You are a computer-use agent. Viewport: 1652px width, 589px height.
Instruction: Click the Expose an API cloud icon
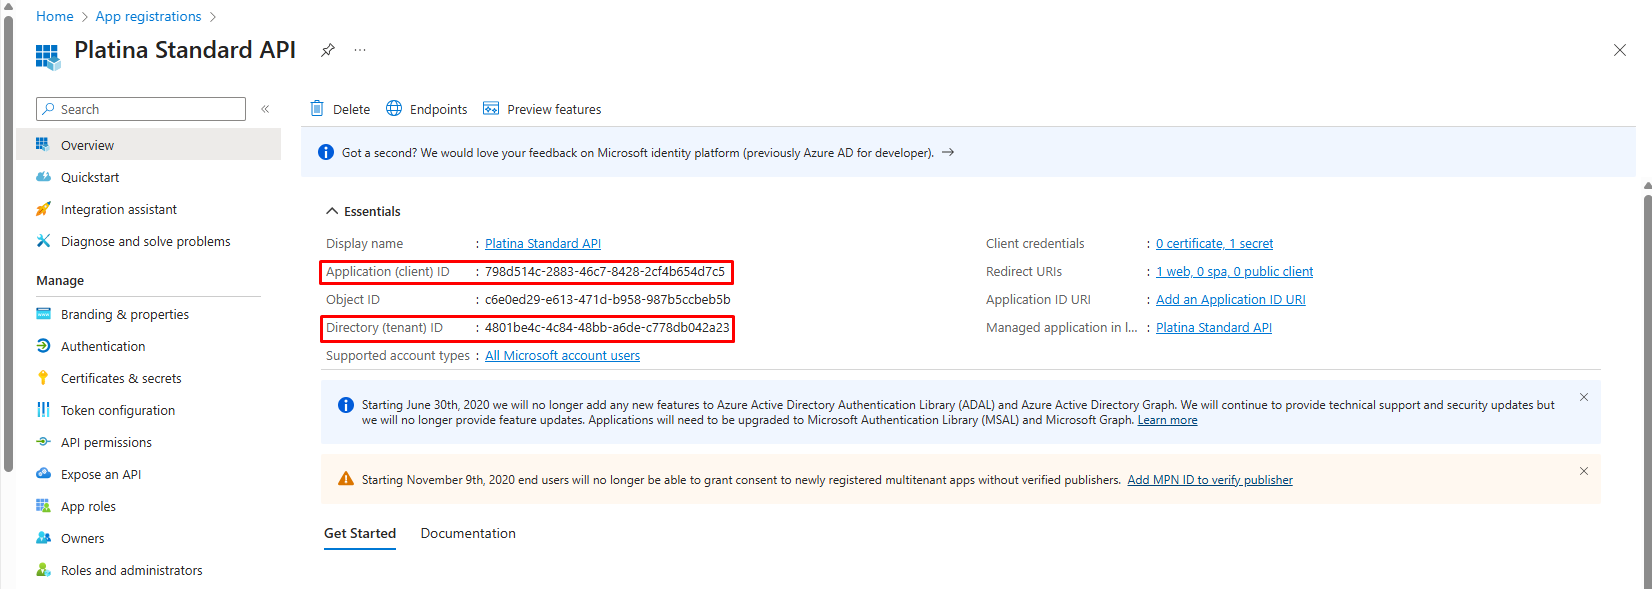[43, 474]
